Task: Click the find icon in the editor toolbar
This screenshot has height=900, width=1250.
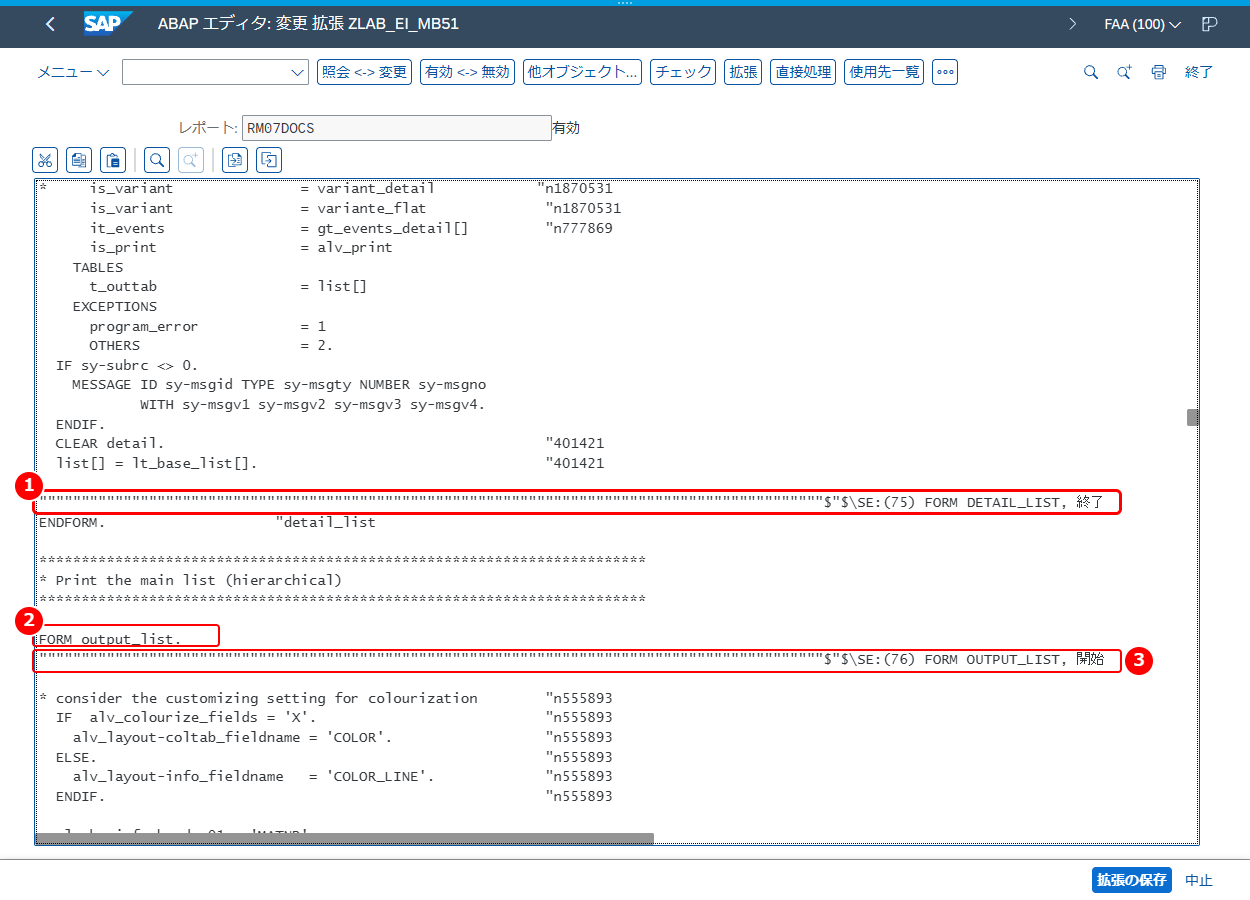Action: pyautogui.click(x=157, y=159)
